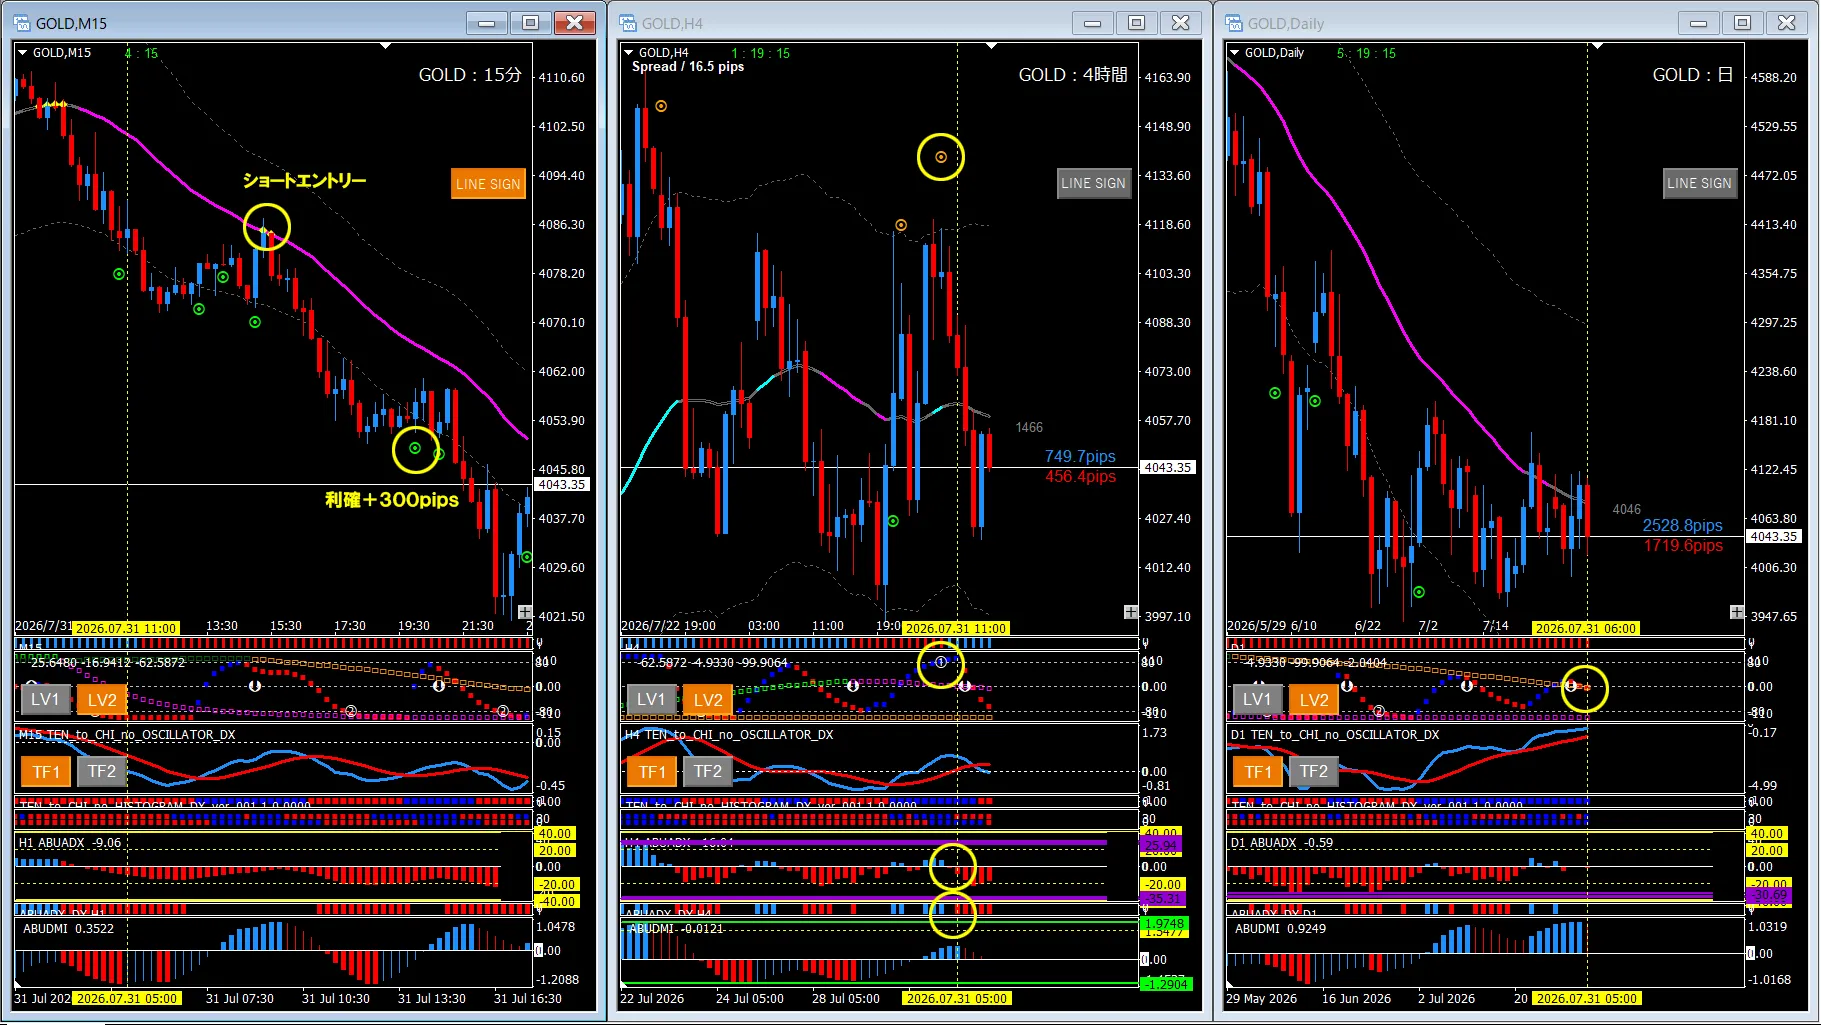Click the chart shift triangle atop H4 chart
This screenshot has width=1821, height=1025.
(992, 46)
